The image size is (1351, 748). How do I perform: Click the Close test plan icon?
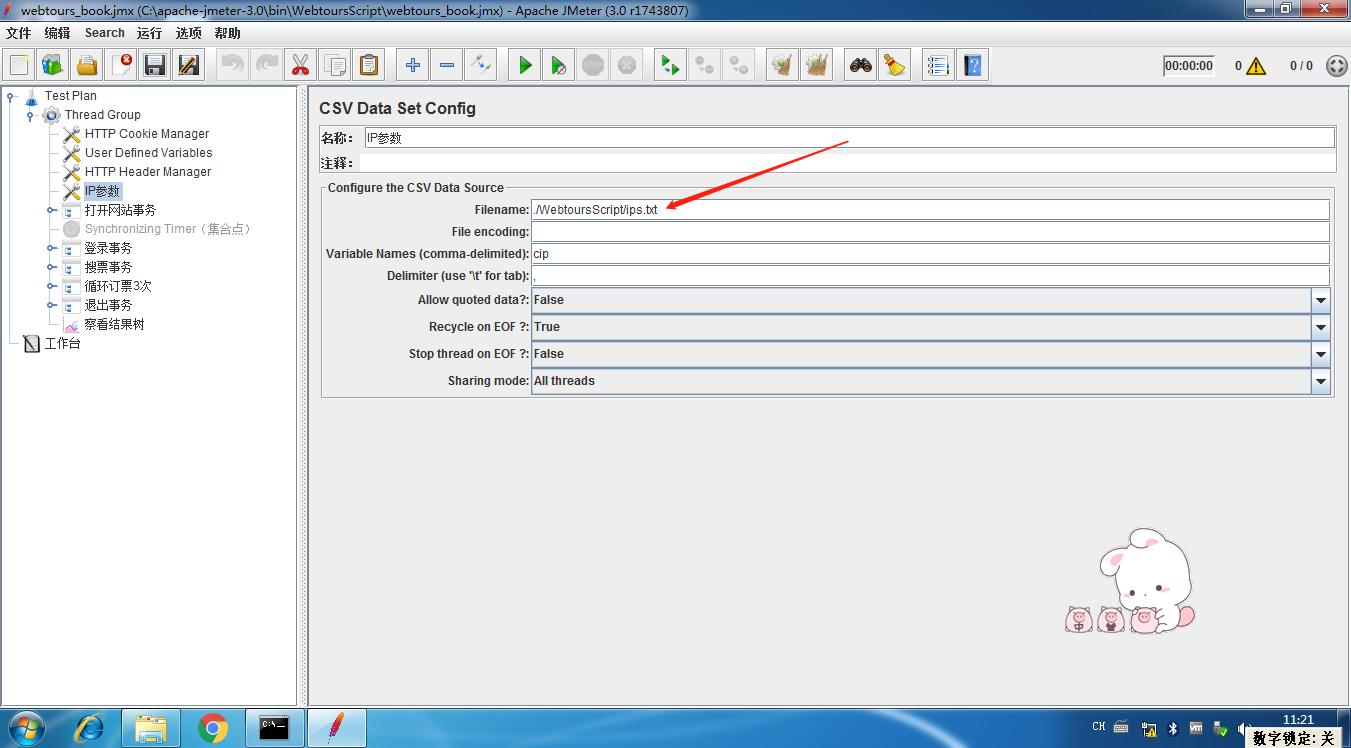tap(121, 66)
